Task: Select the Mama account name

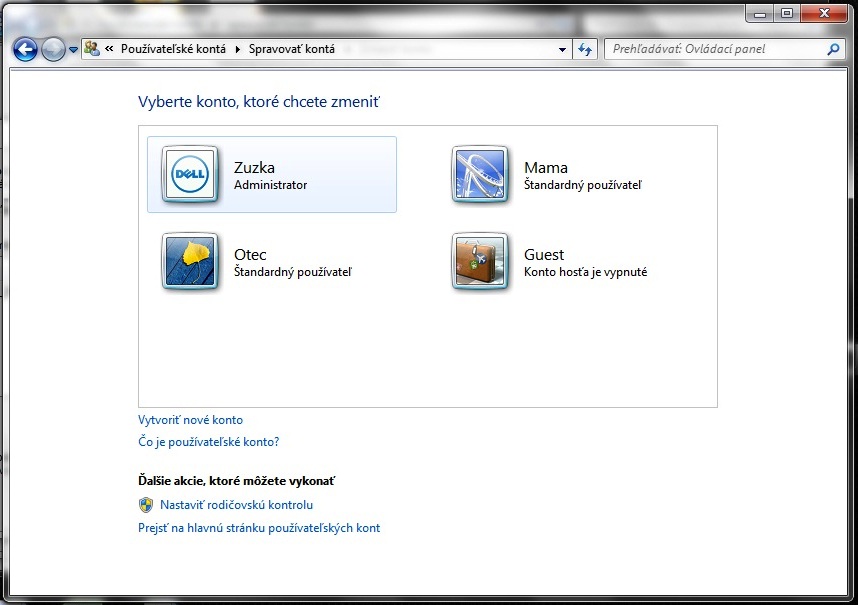Action: [546, 167]
